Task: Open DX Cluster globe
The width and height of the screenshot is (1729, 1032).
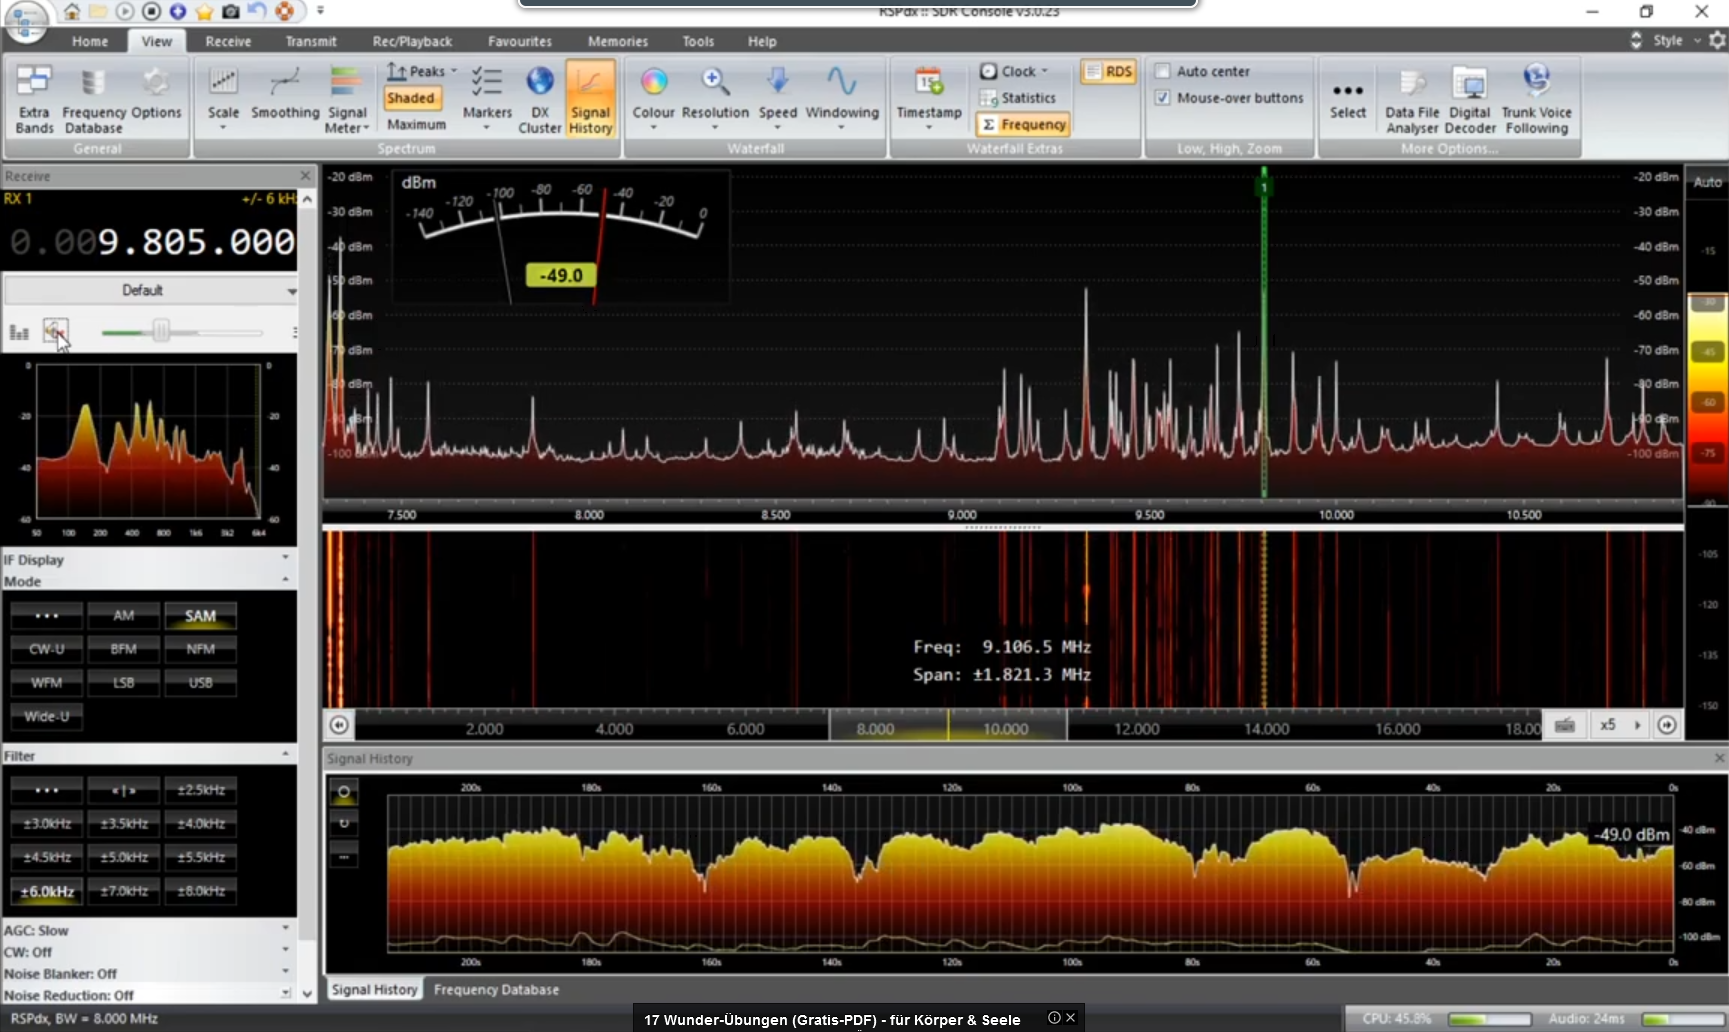Action: click(540, 100)
